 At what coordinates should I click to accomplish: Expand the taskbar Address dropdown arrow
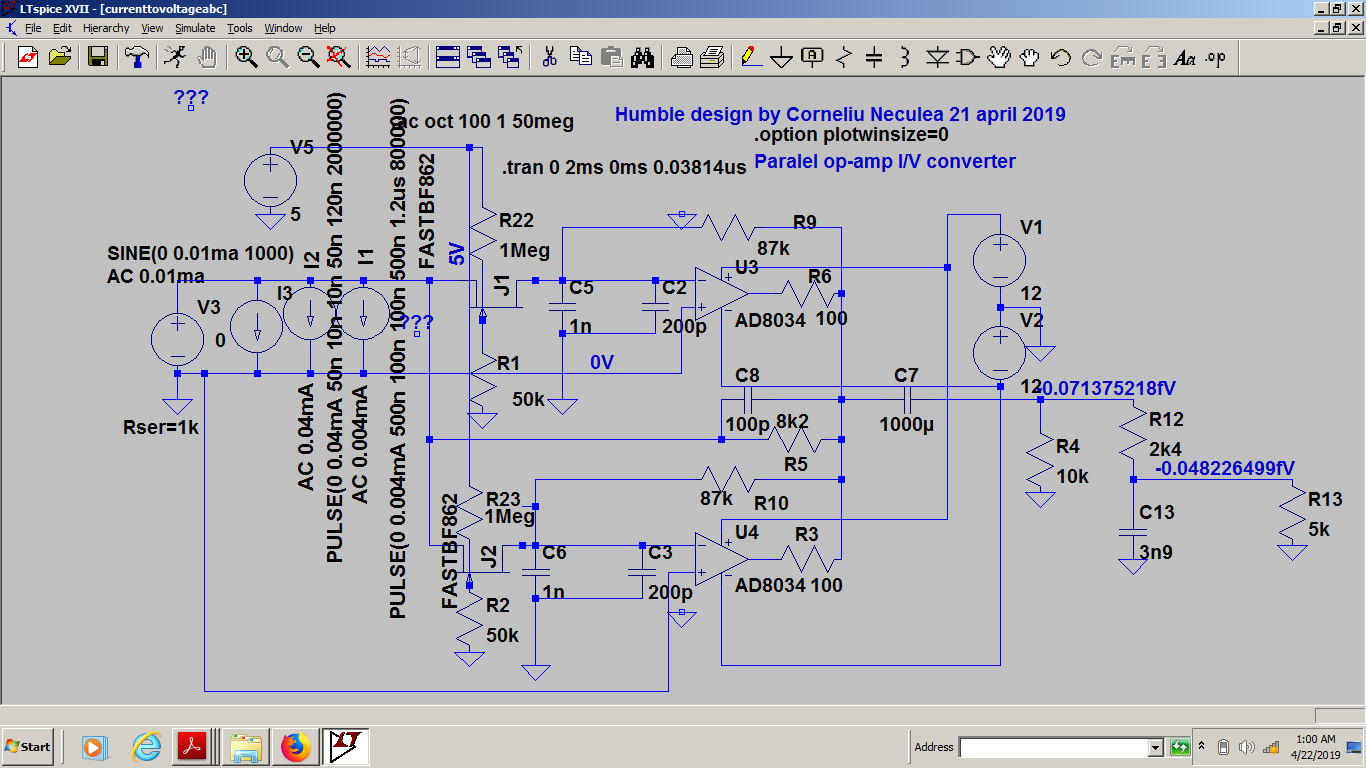1156,747
